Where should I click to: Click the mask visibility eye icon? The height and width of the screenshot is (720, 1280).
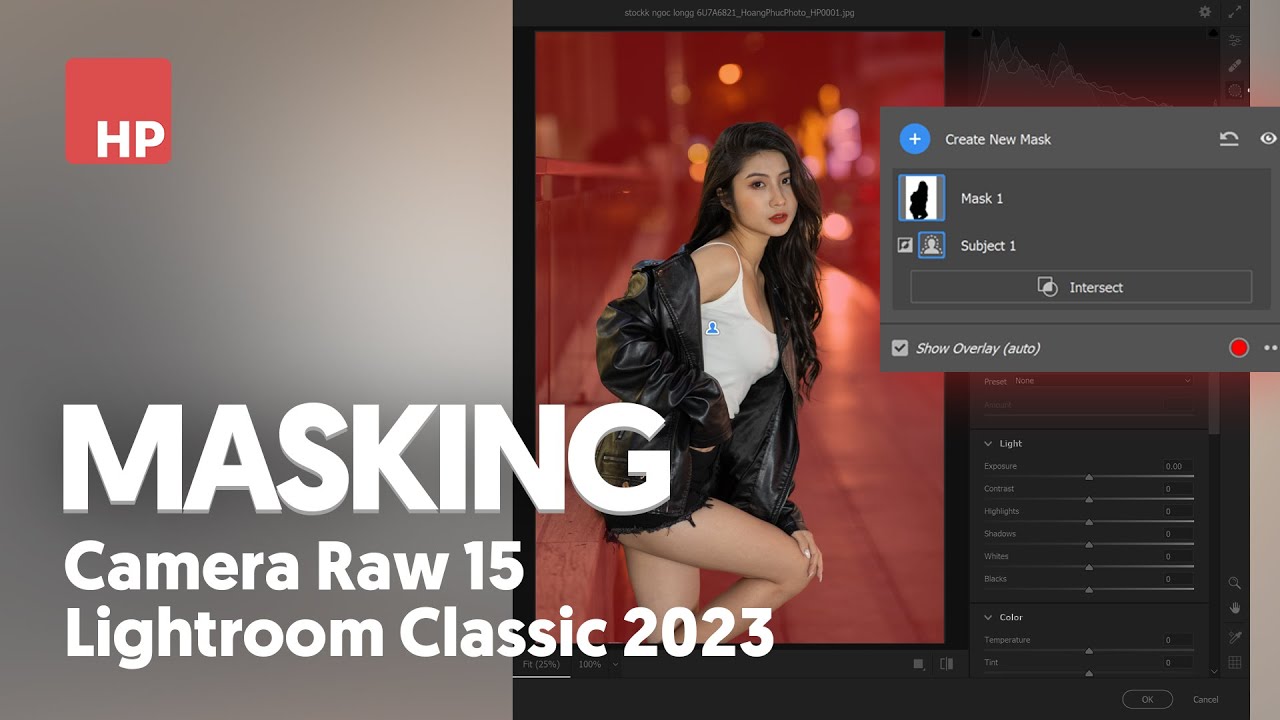tap(1268, 139)
